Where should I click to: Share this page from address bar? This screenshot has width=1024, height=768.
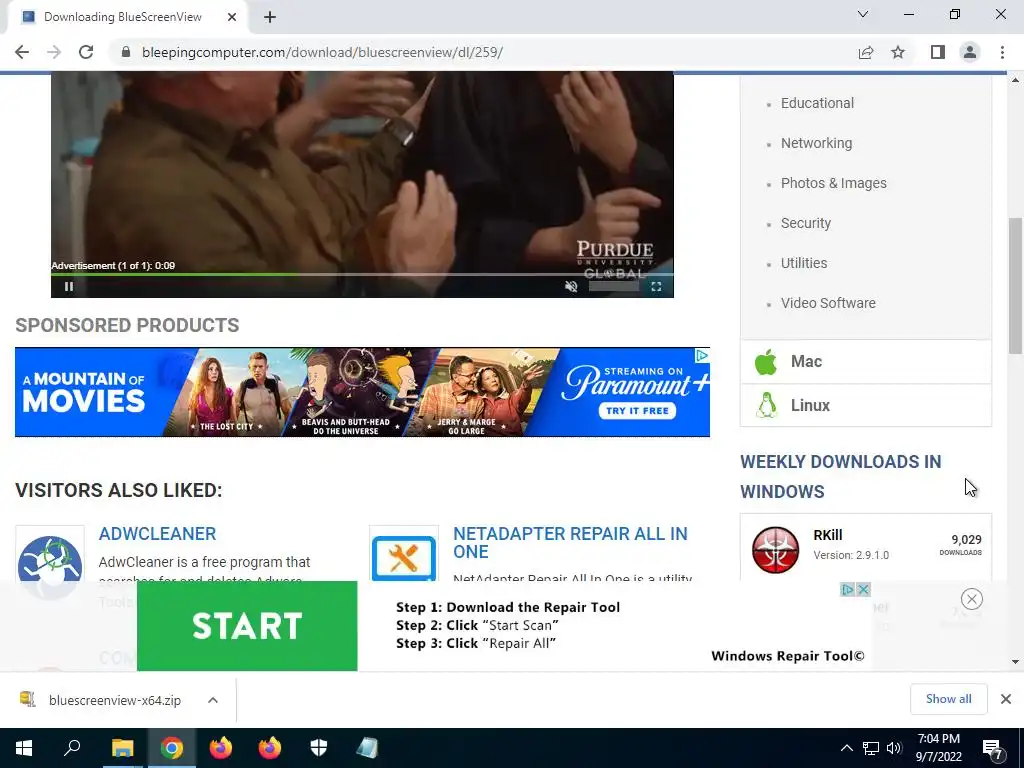click(x=866, y=52)
